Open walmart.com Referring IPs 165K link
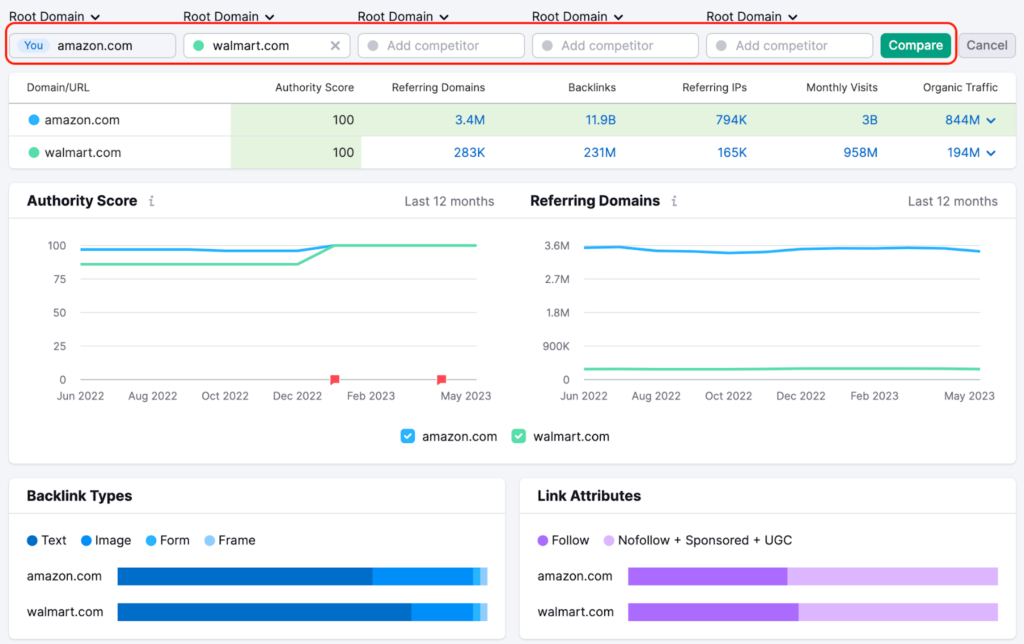 point(732,153)
